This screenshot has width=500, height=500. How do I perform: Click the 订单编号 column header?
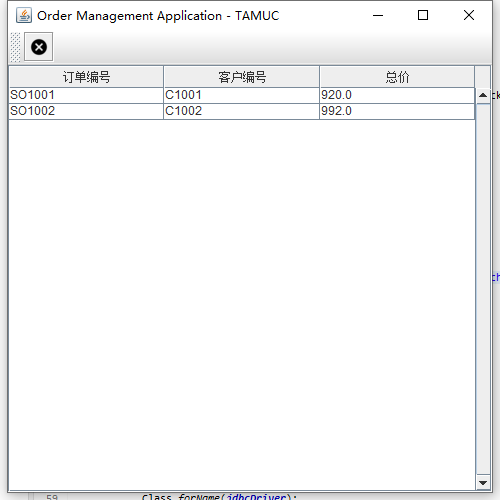point(86,77)
